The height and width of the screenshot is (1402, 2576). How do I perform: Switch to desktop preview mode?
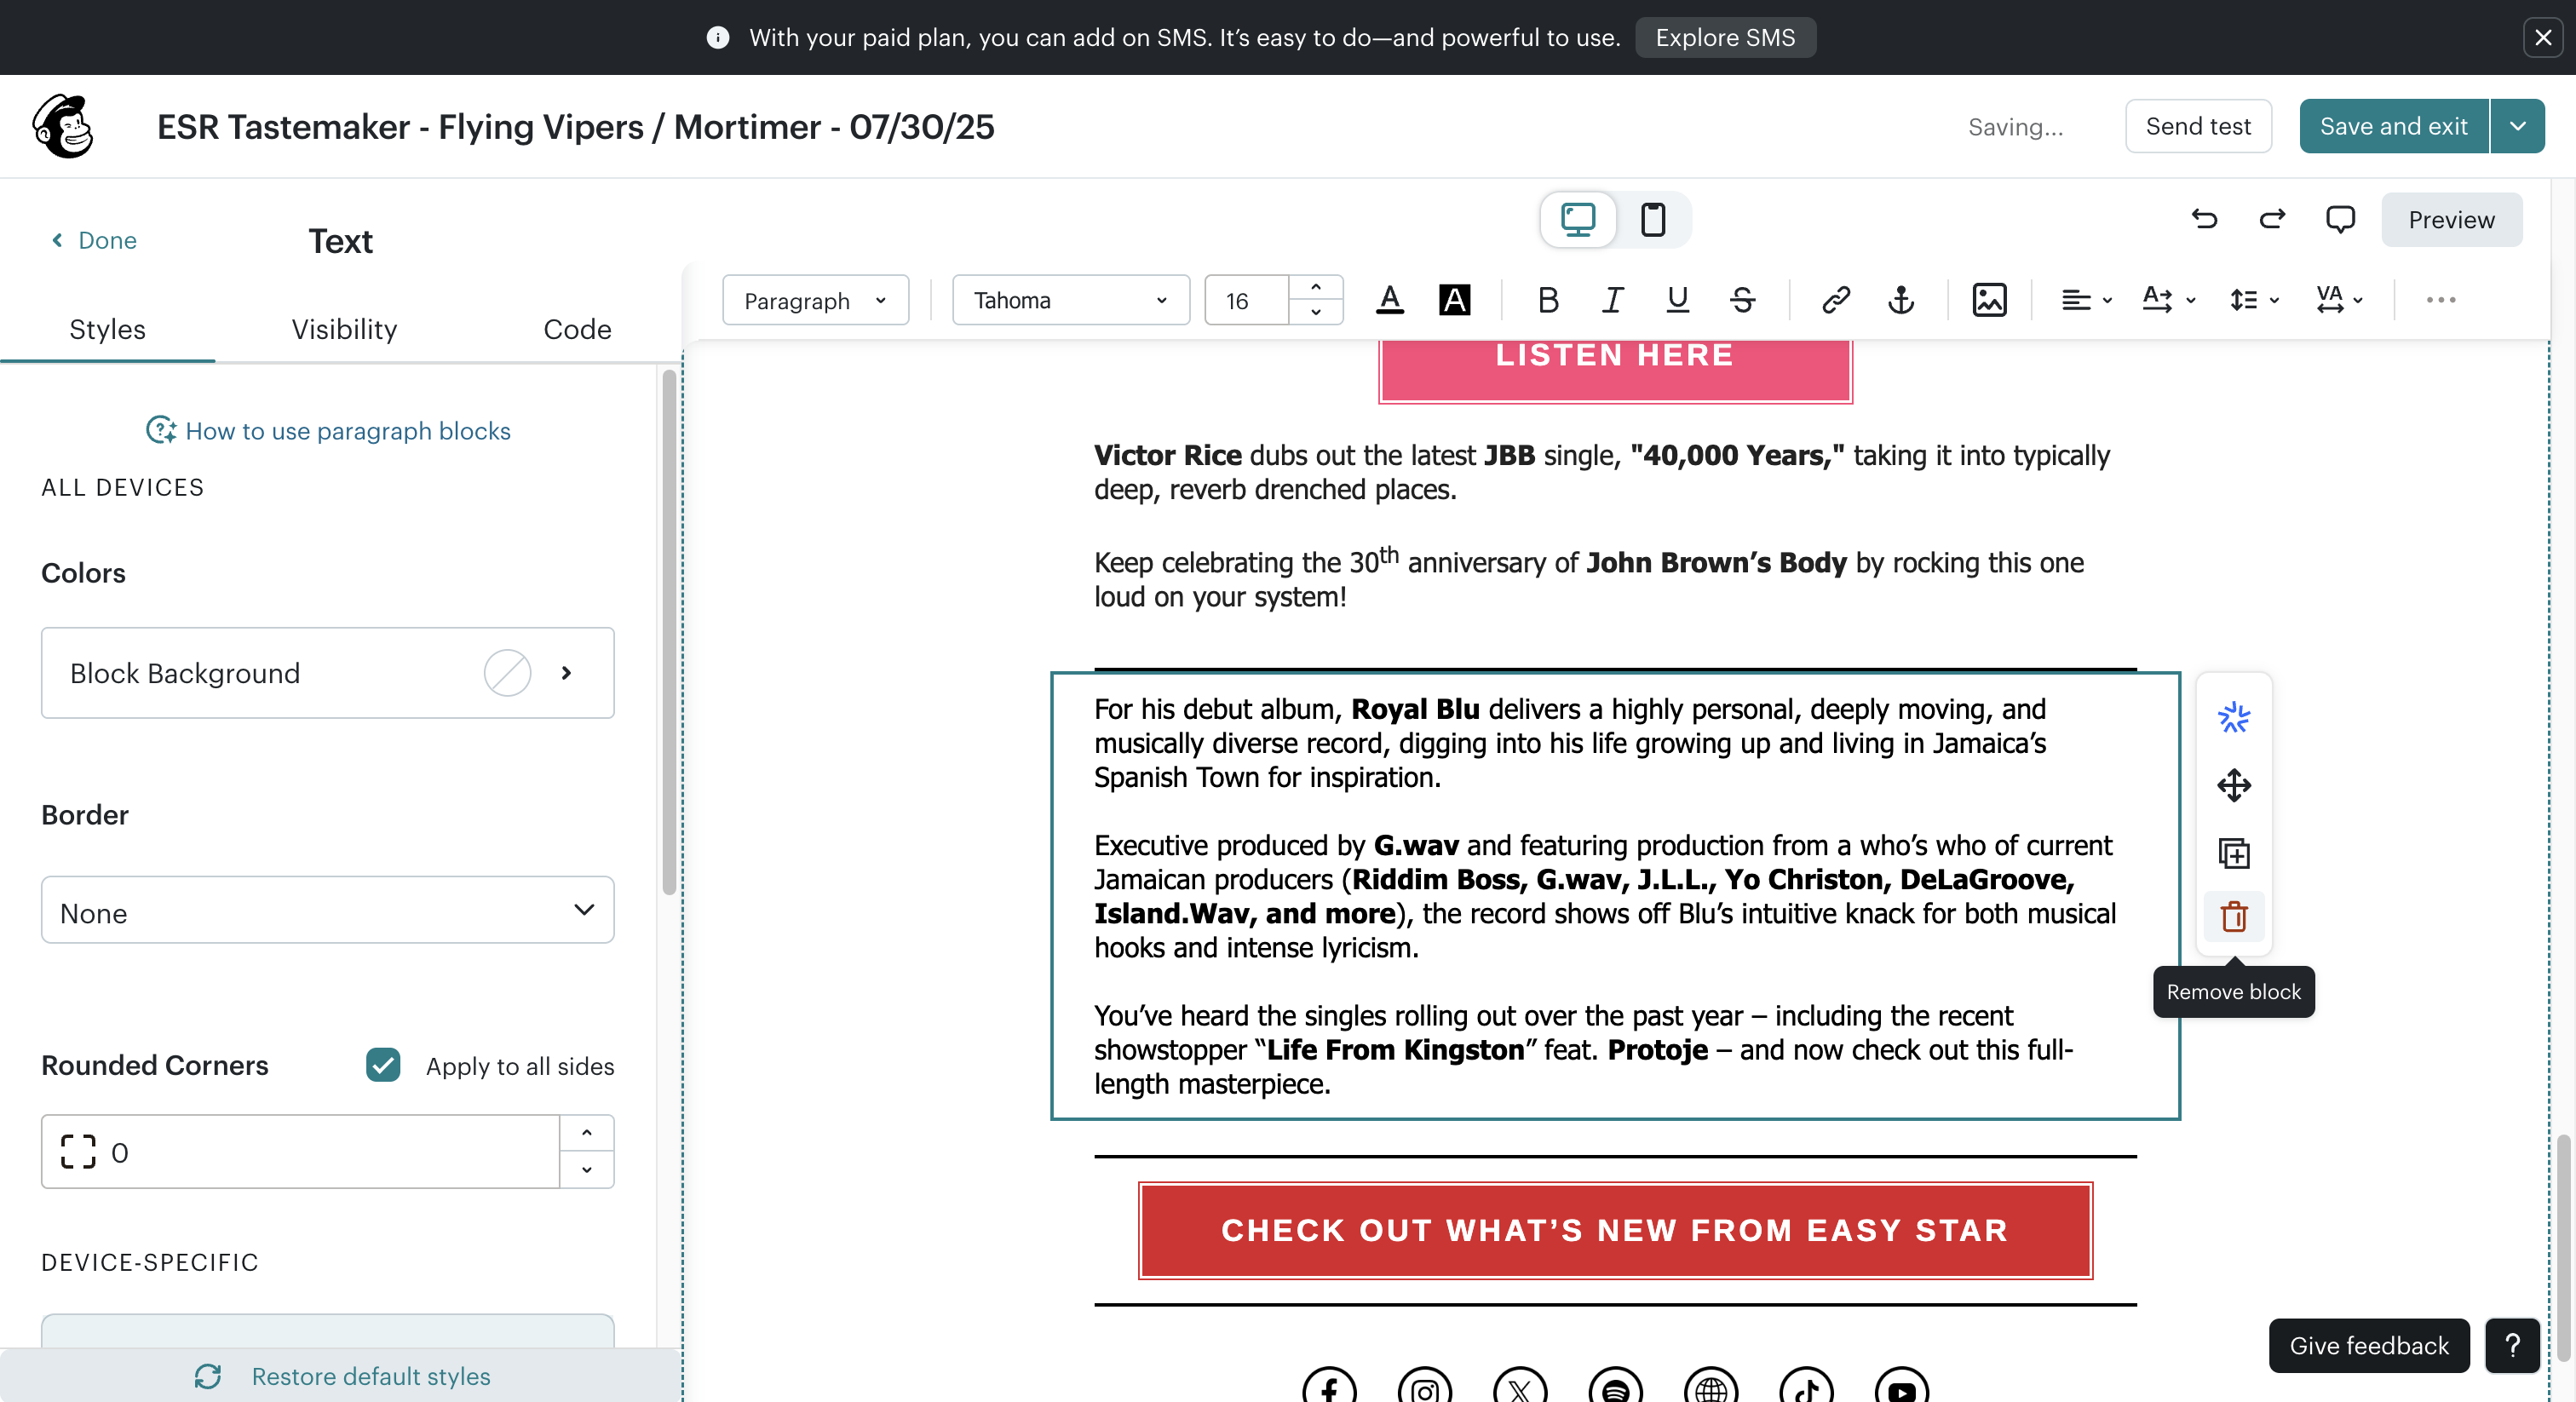[1578, 219]
